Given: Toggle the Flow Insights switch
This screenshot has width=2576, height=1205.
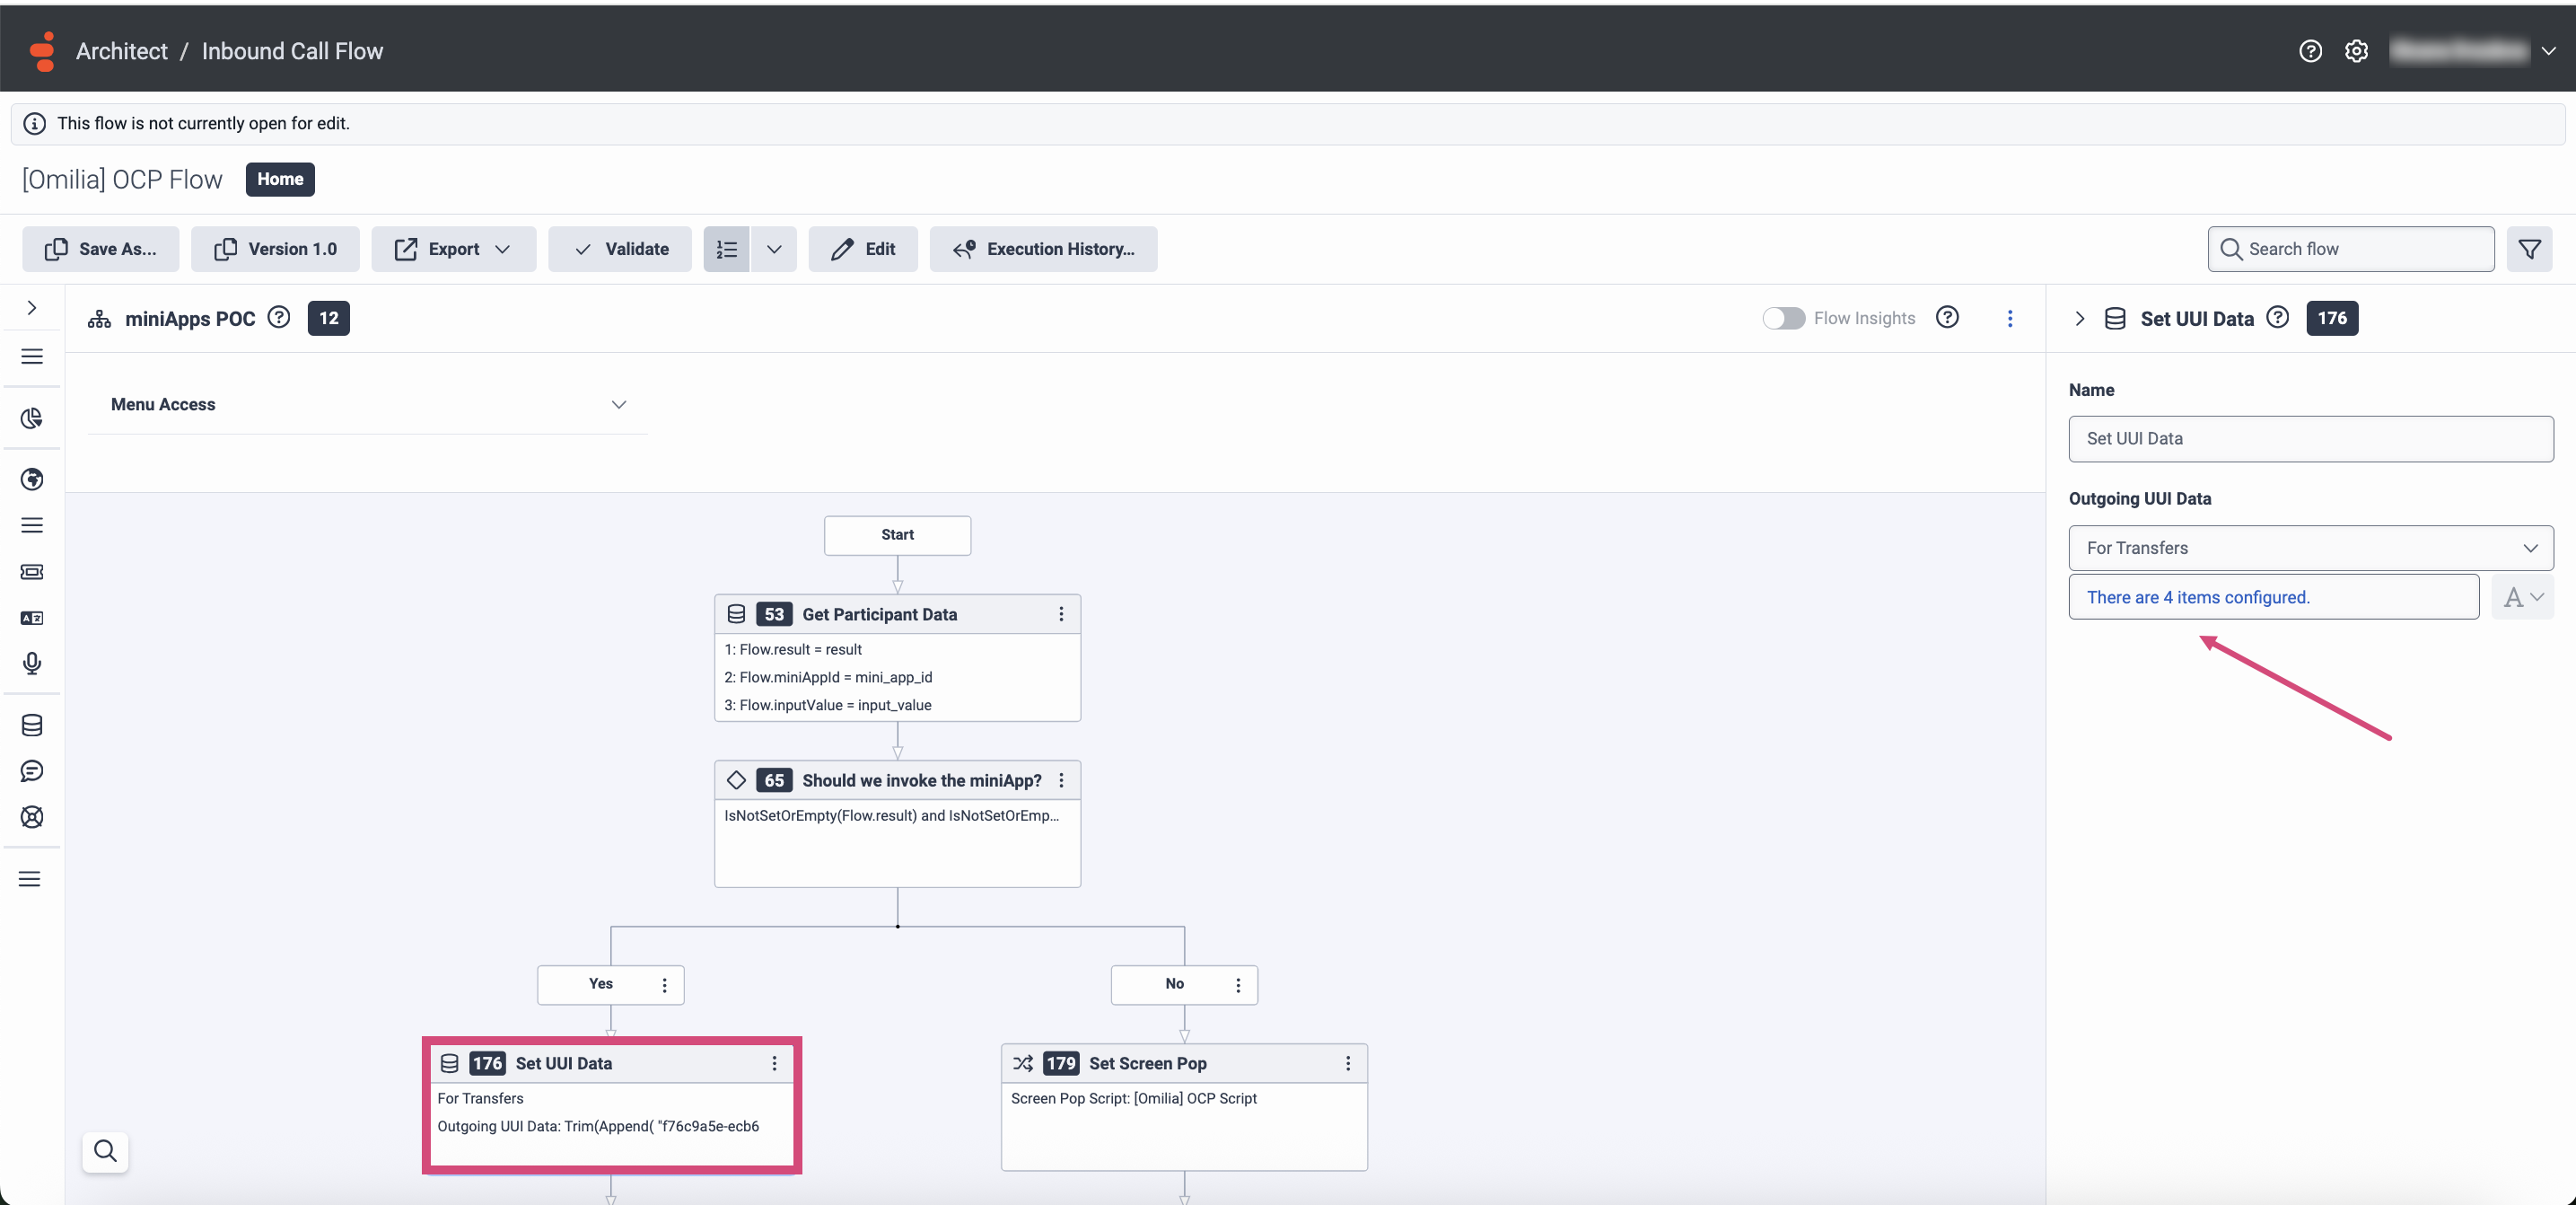Looking at the screenshot, I should (1783, 318).
